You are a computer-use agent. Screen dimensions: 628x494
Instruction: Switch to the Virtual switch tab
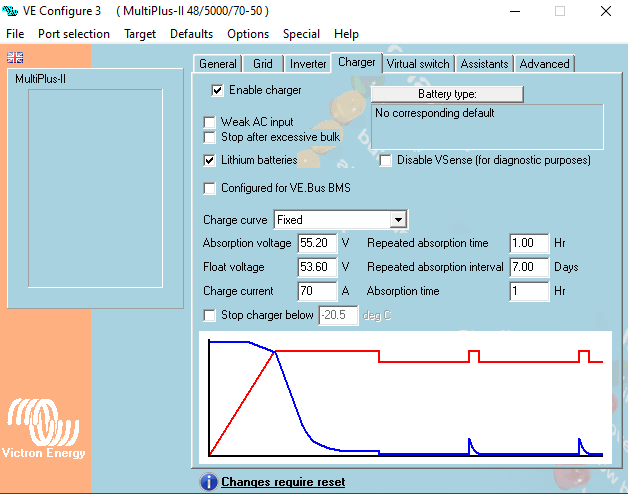(x=418, y=64)
